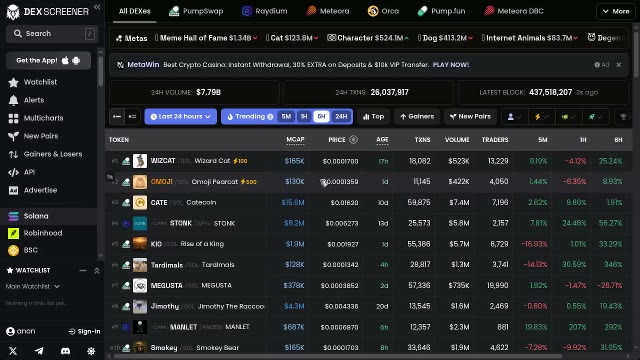Switch to Pump.fun tab
The width and height of the screenshot is (640, 360).
(442, 11)
